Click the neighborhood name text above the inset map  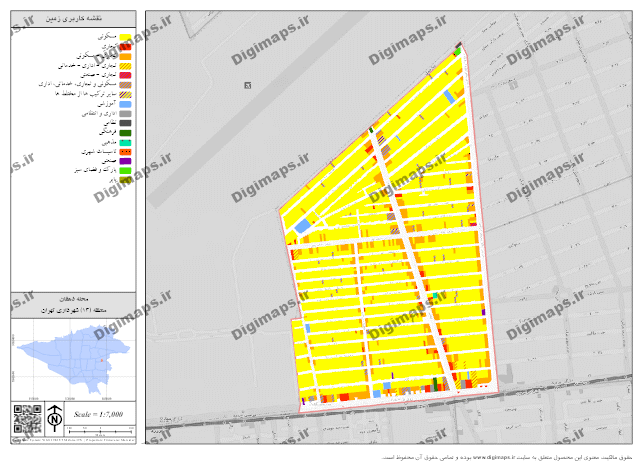click(74, 299)
